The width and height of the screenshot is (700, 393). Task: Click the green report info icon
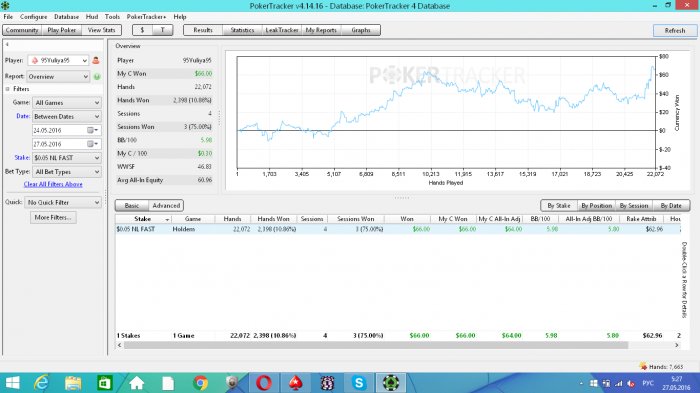pyautogui.click(x=97, y=77)
